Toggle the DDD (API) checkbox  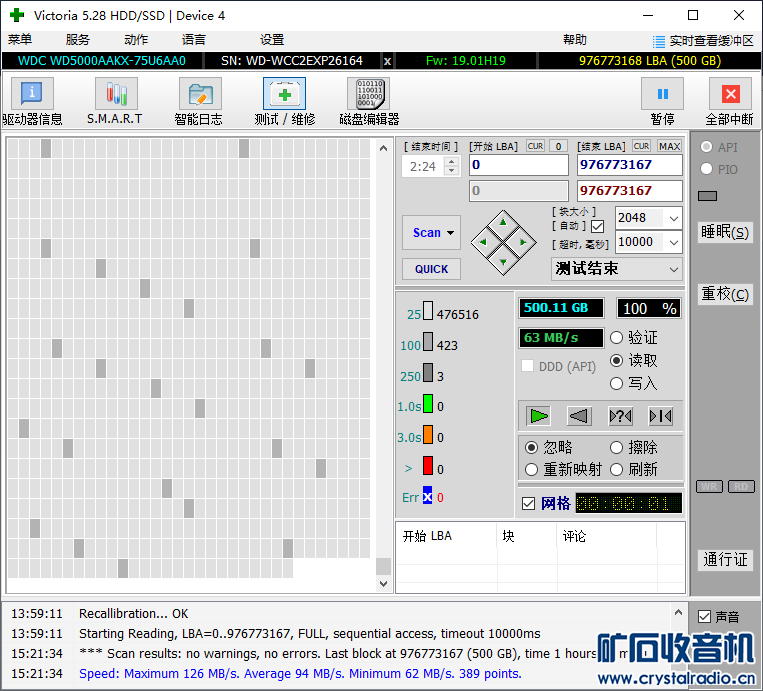click(527, 366)
